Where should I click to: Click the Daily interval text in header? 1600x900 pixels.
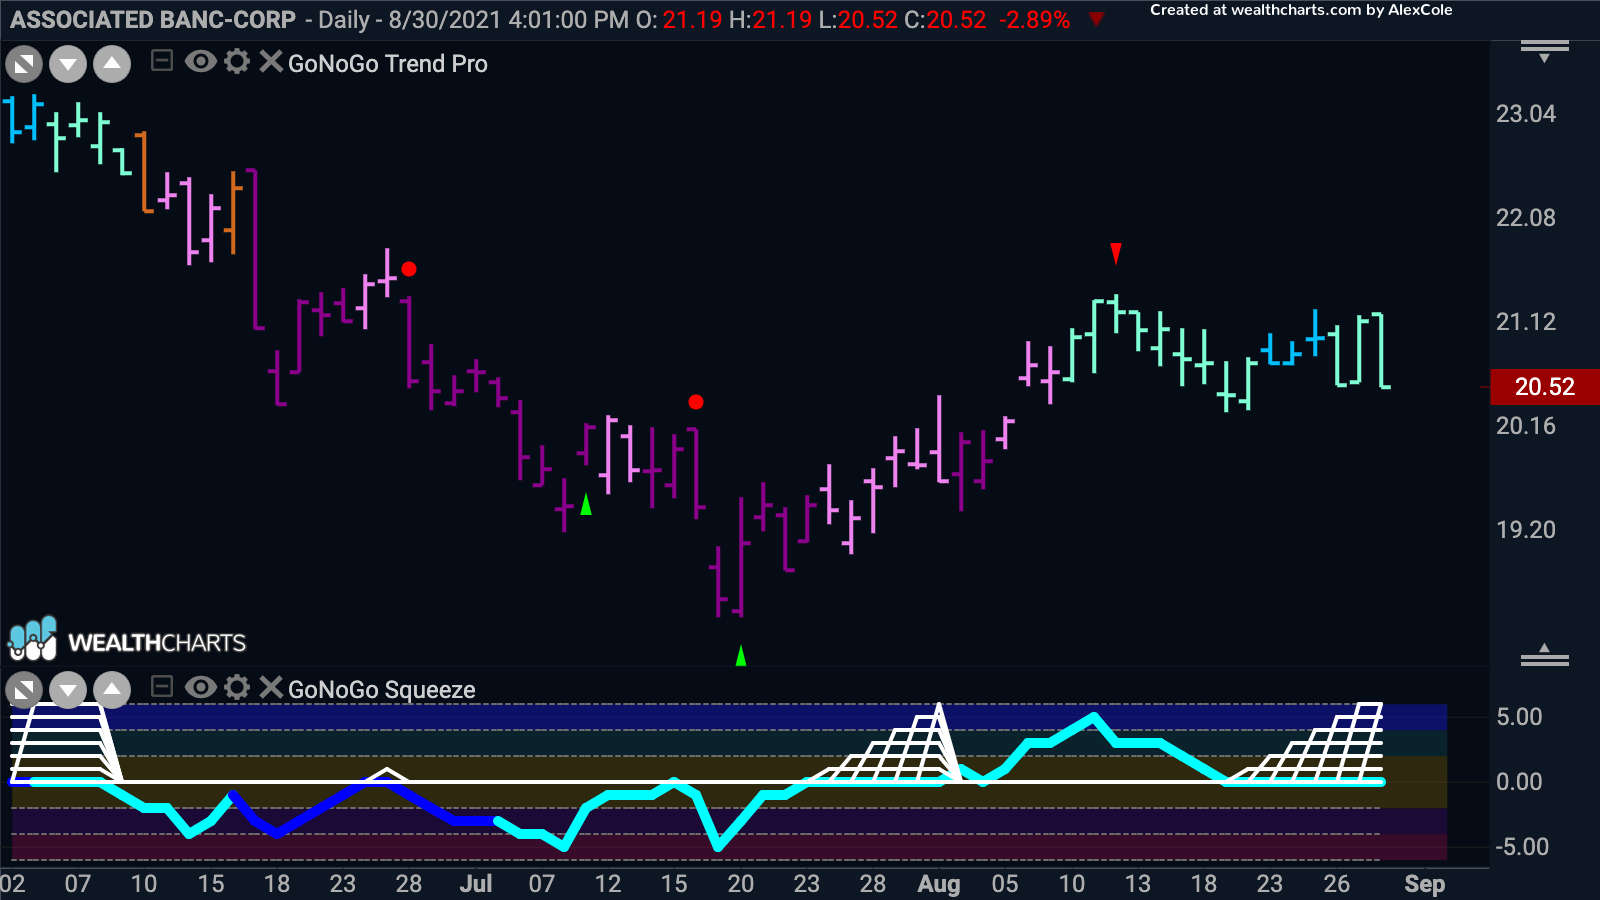[x=343, y=20]
